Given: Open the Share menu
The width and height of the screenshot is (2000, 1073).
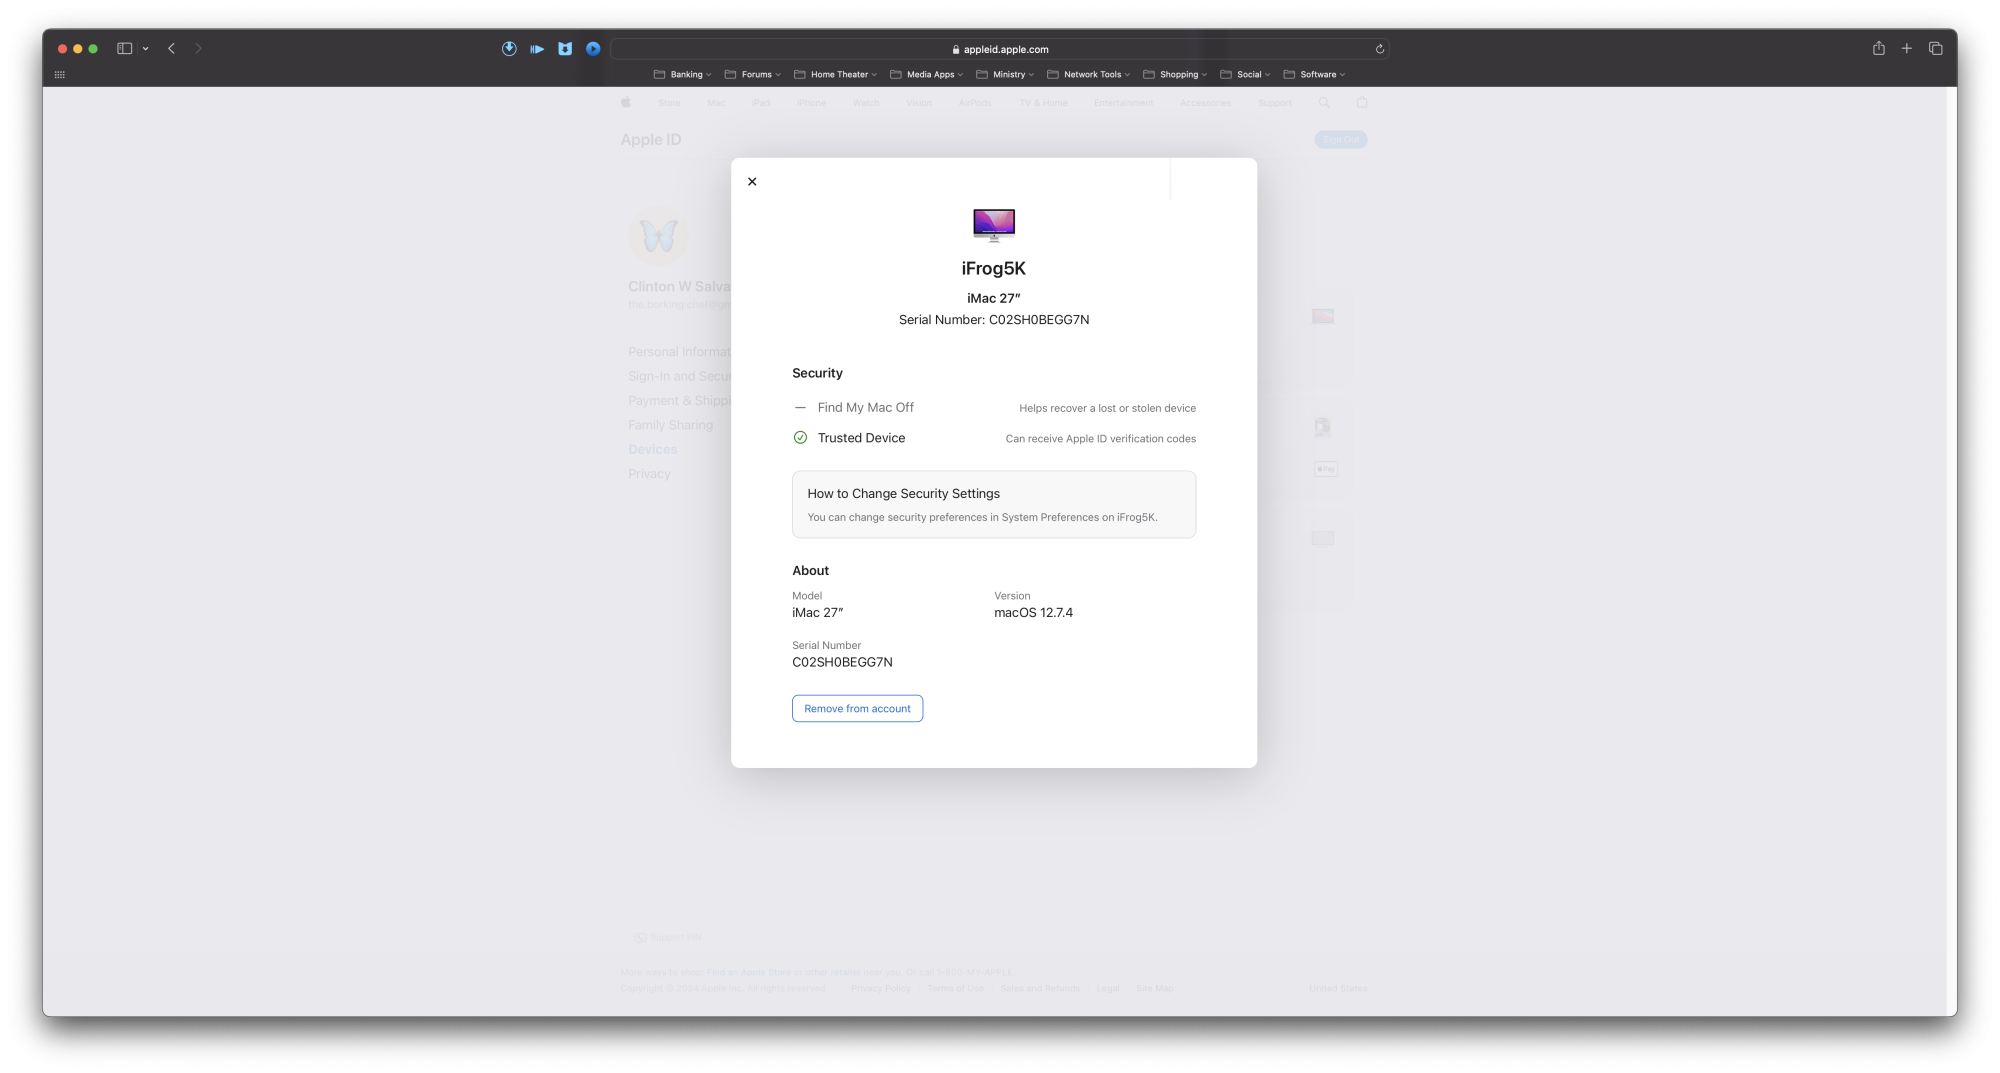Looking at the screenshot, I should click(x=1879, y=48).
